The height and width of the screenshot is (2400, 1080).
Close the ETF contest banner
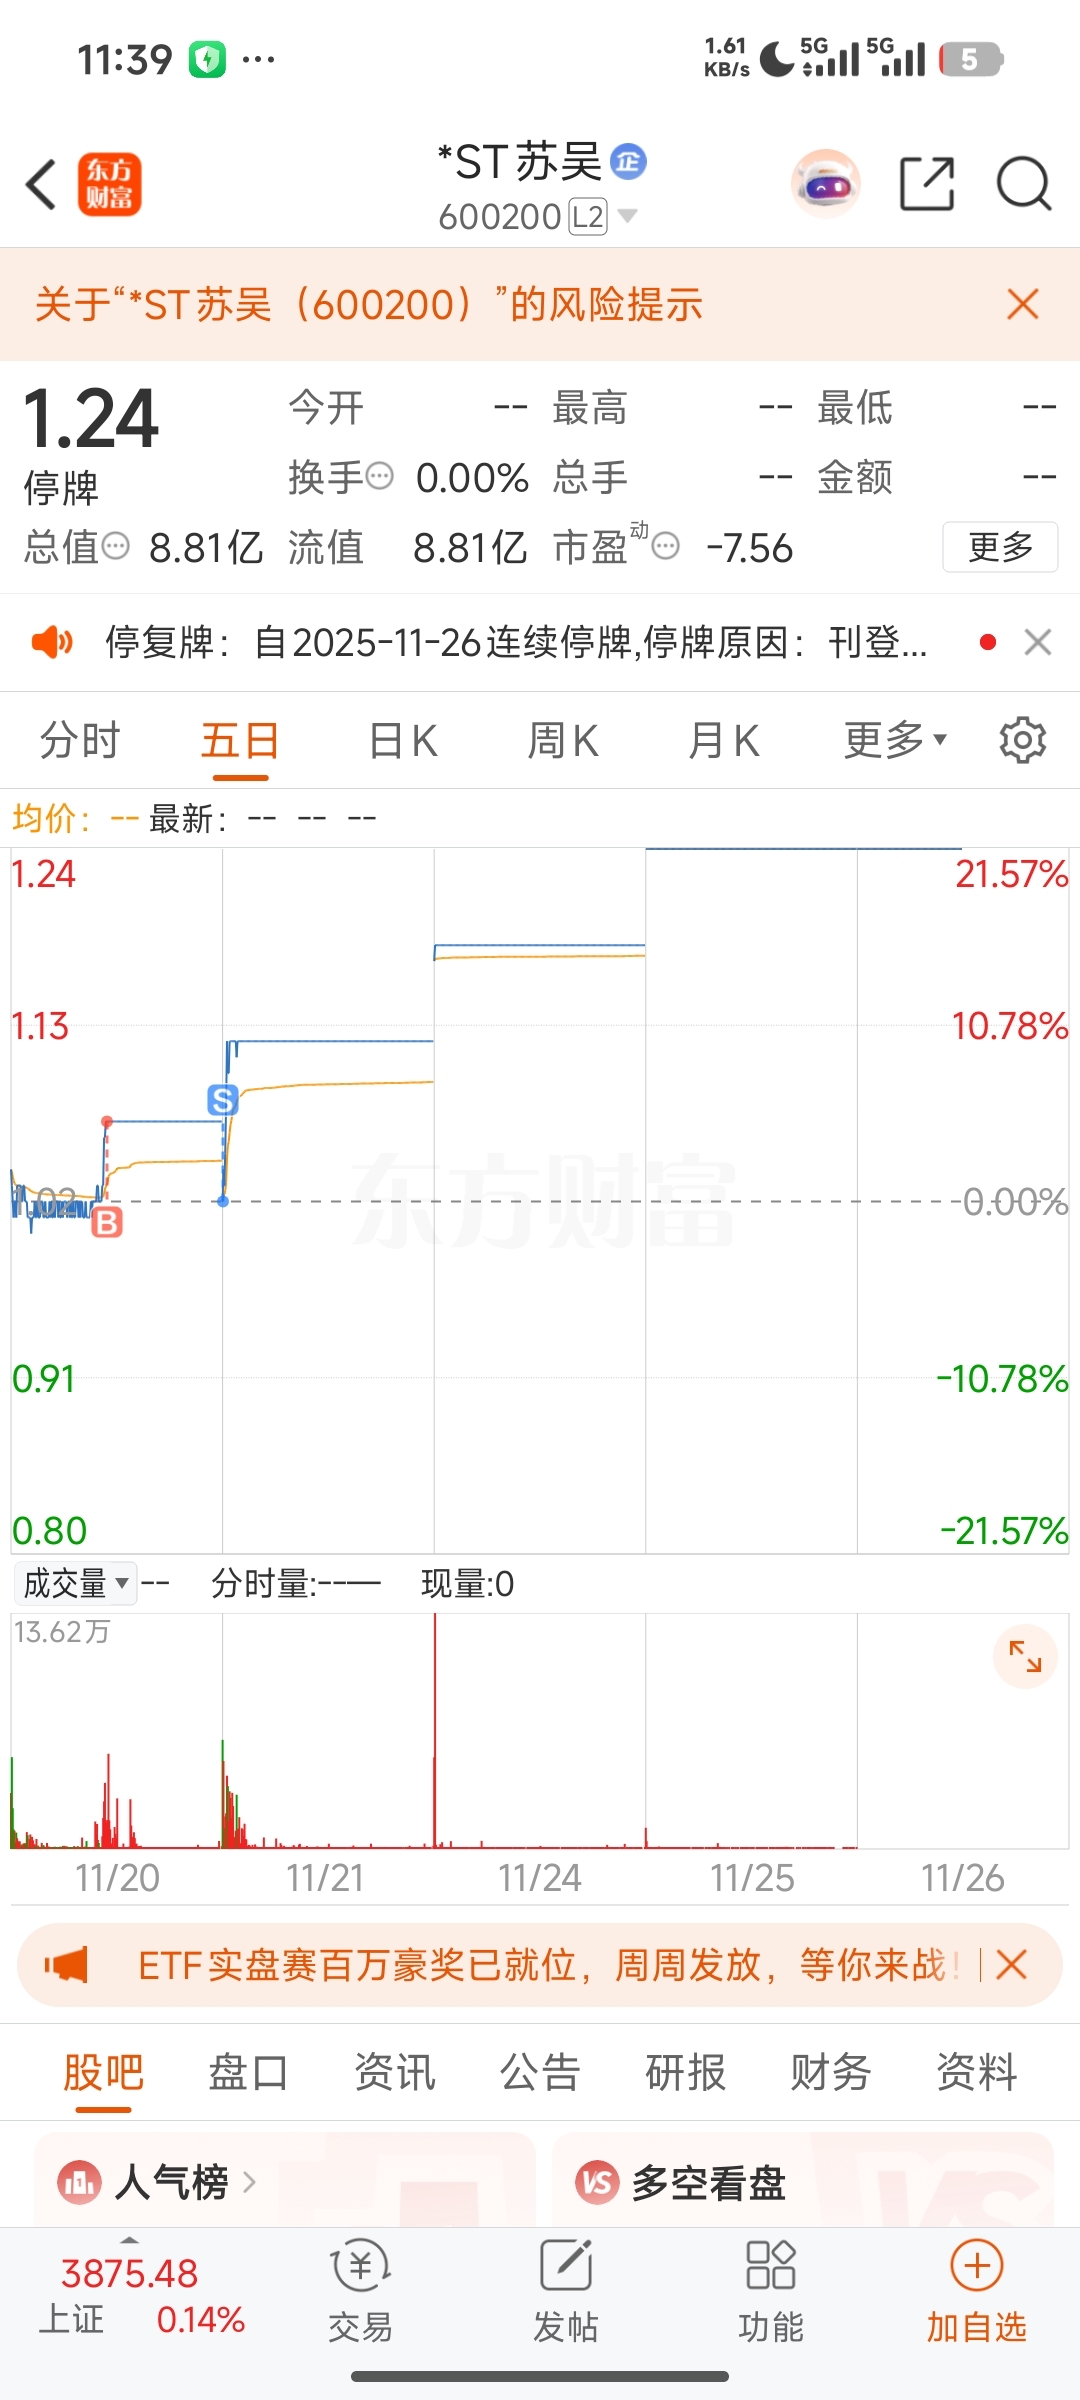point(1012,1965)
